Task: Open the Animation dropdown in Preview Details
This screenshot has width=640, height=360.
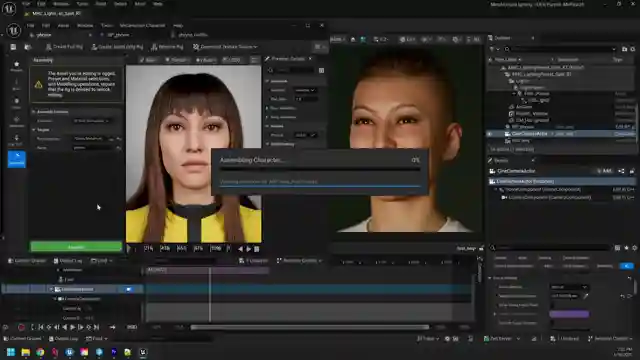Action: [x=305, y=90]
